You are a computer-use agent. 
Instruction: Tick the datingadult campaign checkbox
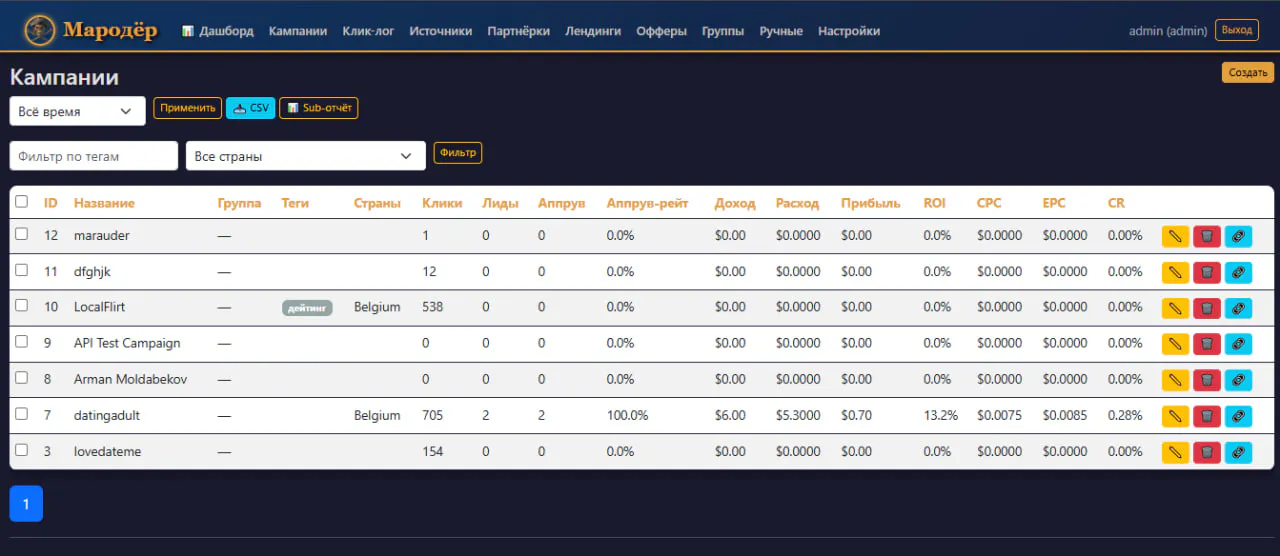pos(22,414)
